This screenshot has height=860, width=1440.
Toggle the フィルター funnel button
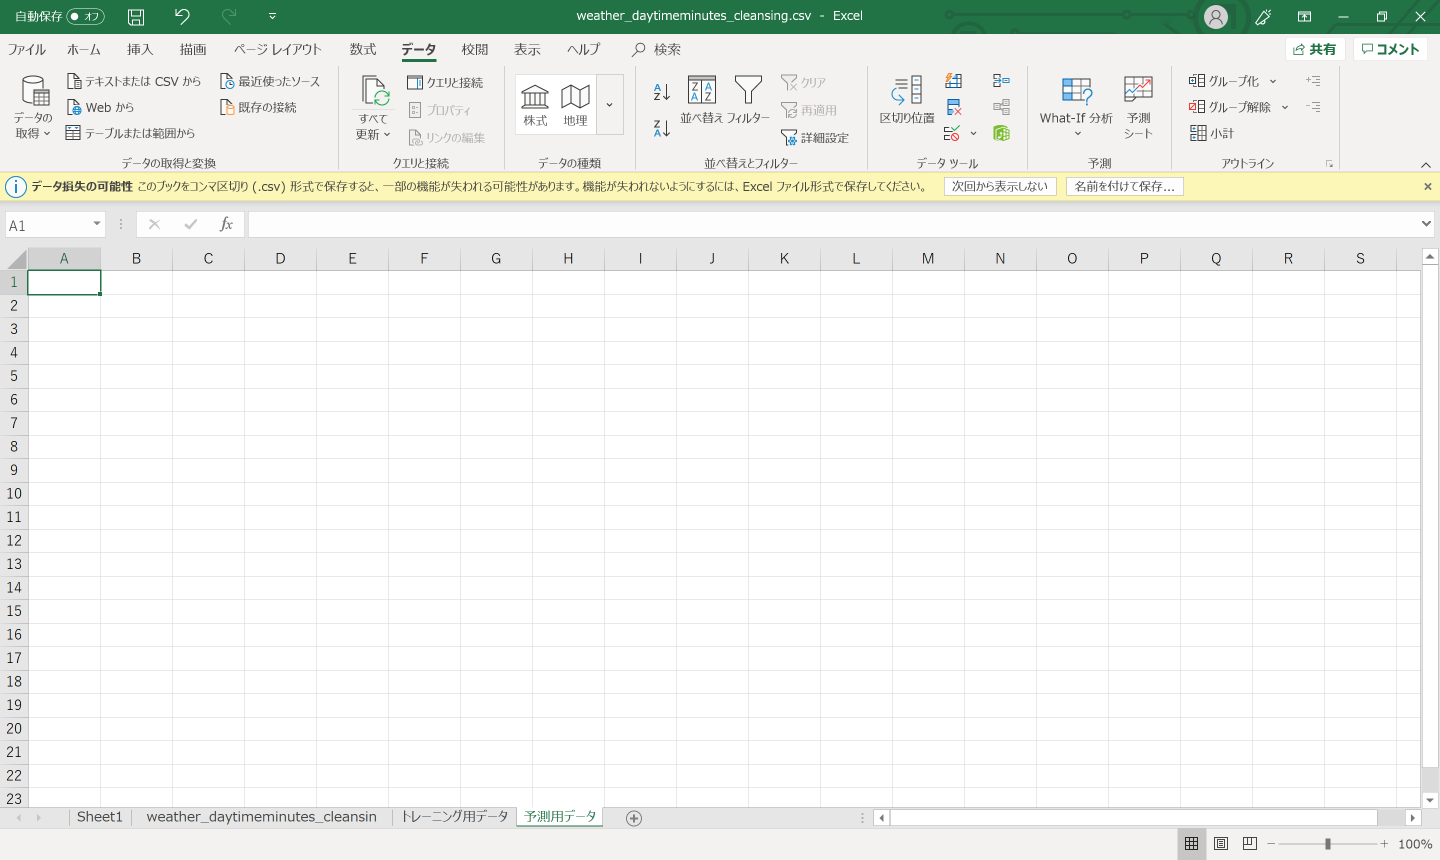pyautogui.click(x=748, y=100)
